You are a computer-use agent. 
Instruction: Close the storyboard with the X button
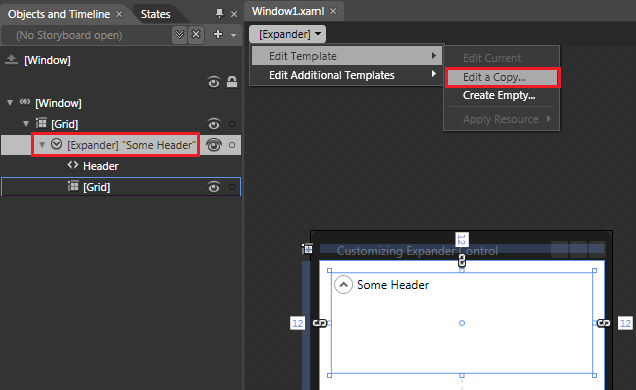[196, 35]
